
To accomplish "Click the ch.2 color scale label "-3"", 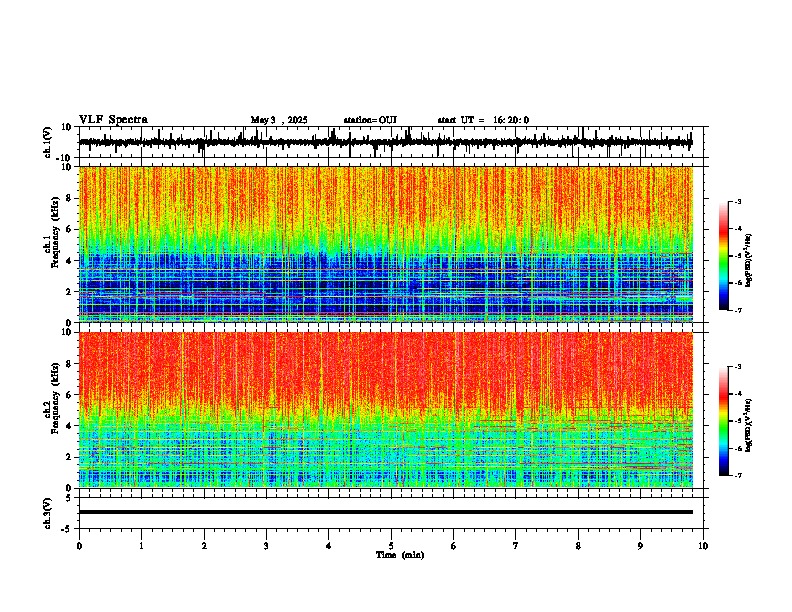I will point(738,367).
